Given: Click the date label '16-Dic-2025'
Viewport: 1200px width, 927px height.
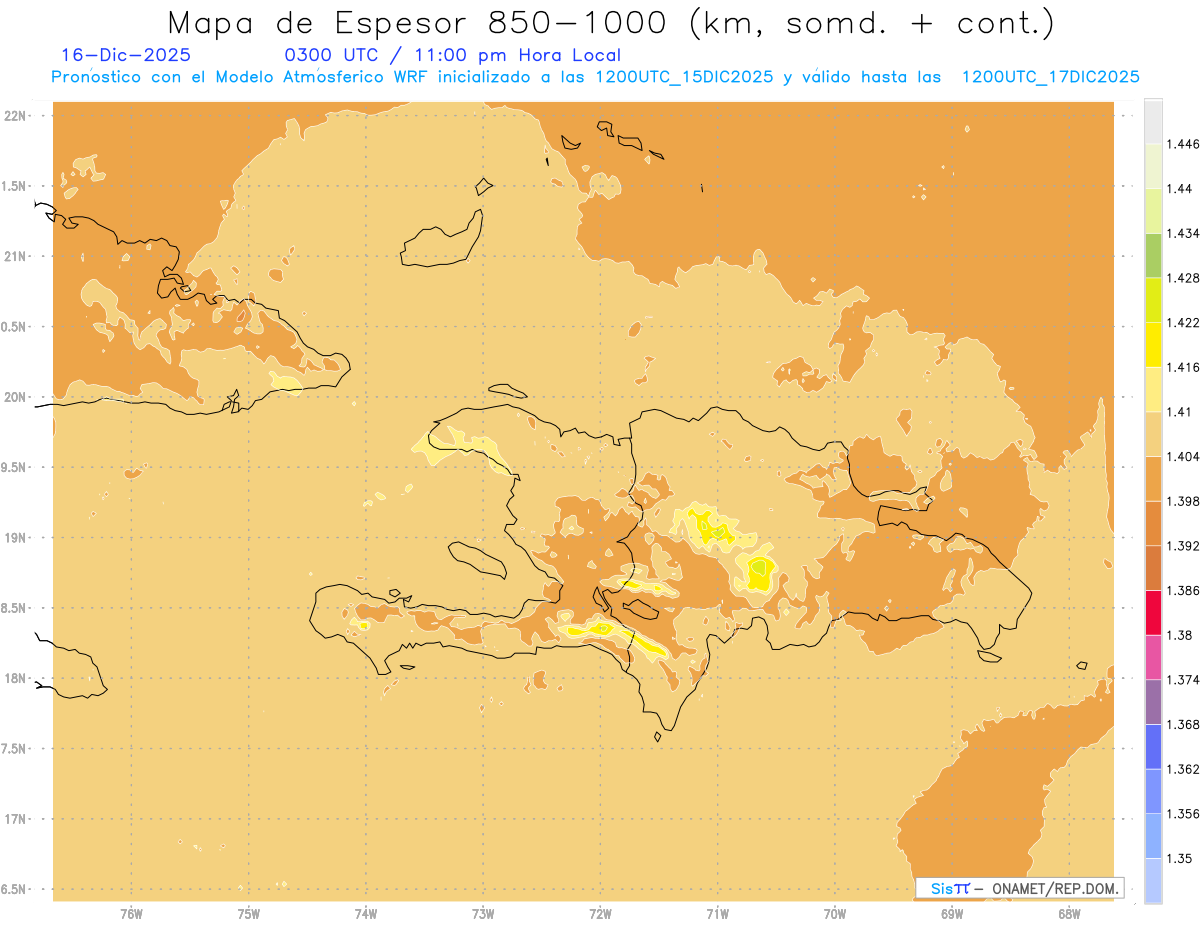Looking at the screenshot, I should click(126, 56).
